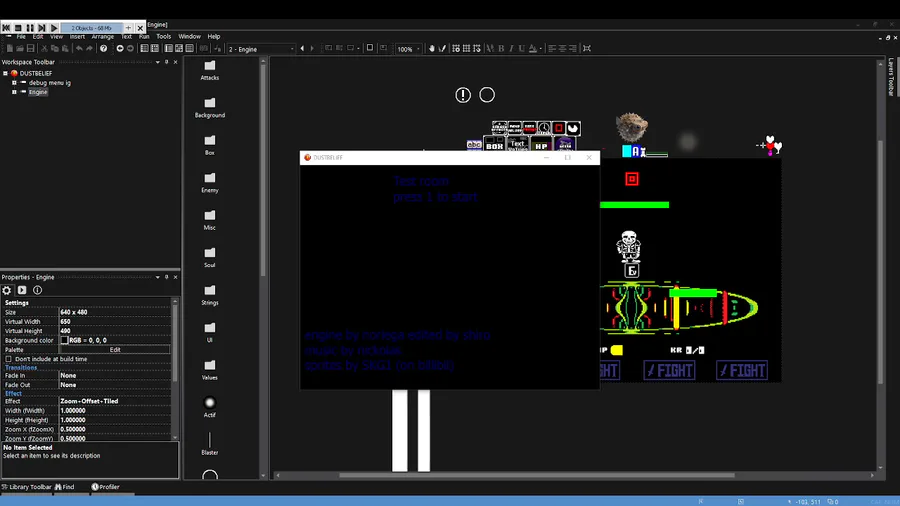Image resolution: width=900 pixels, height=506 pixels.
Task: Open the 100% zoom dropdown
Action: 408,49
